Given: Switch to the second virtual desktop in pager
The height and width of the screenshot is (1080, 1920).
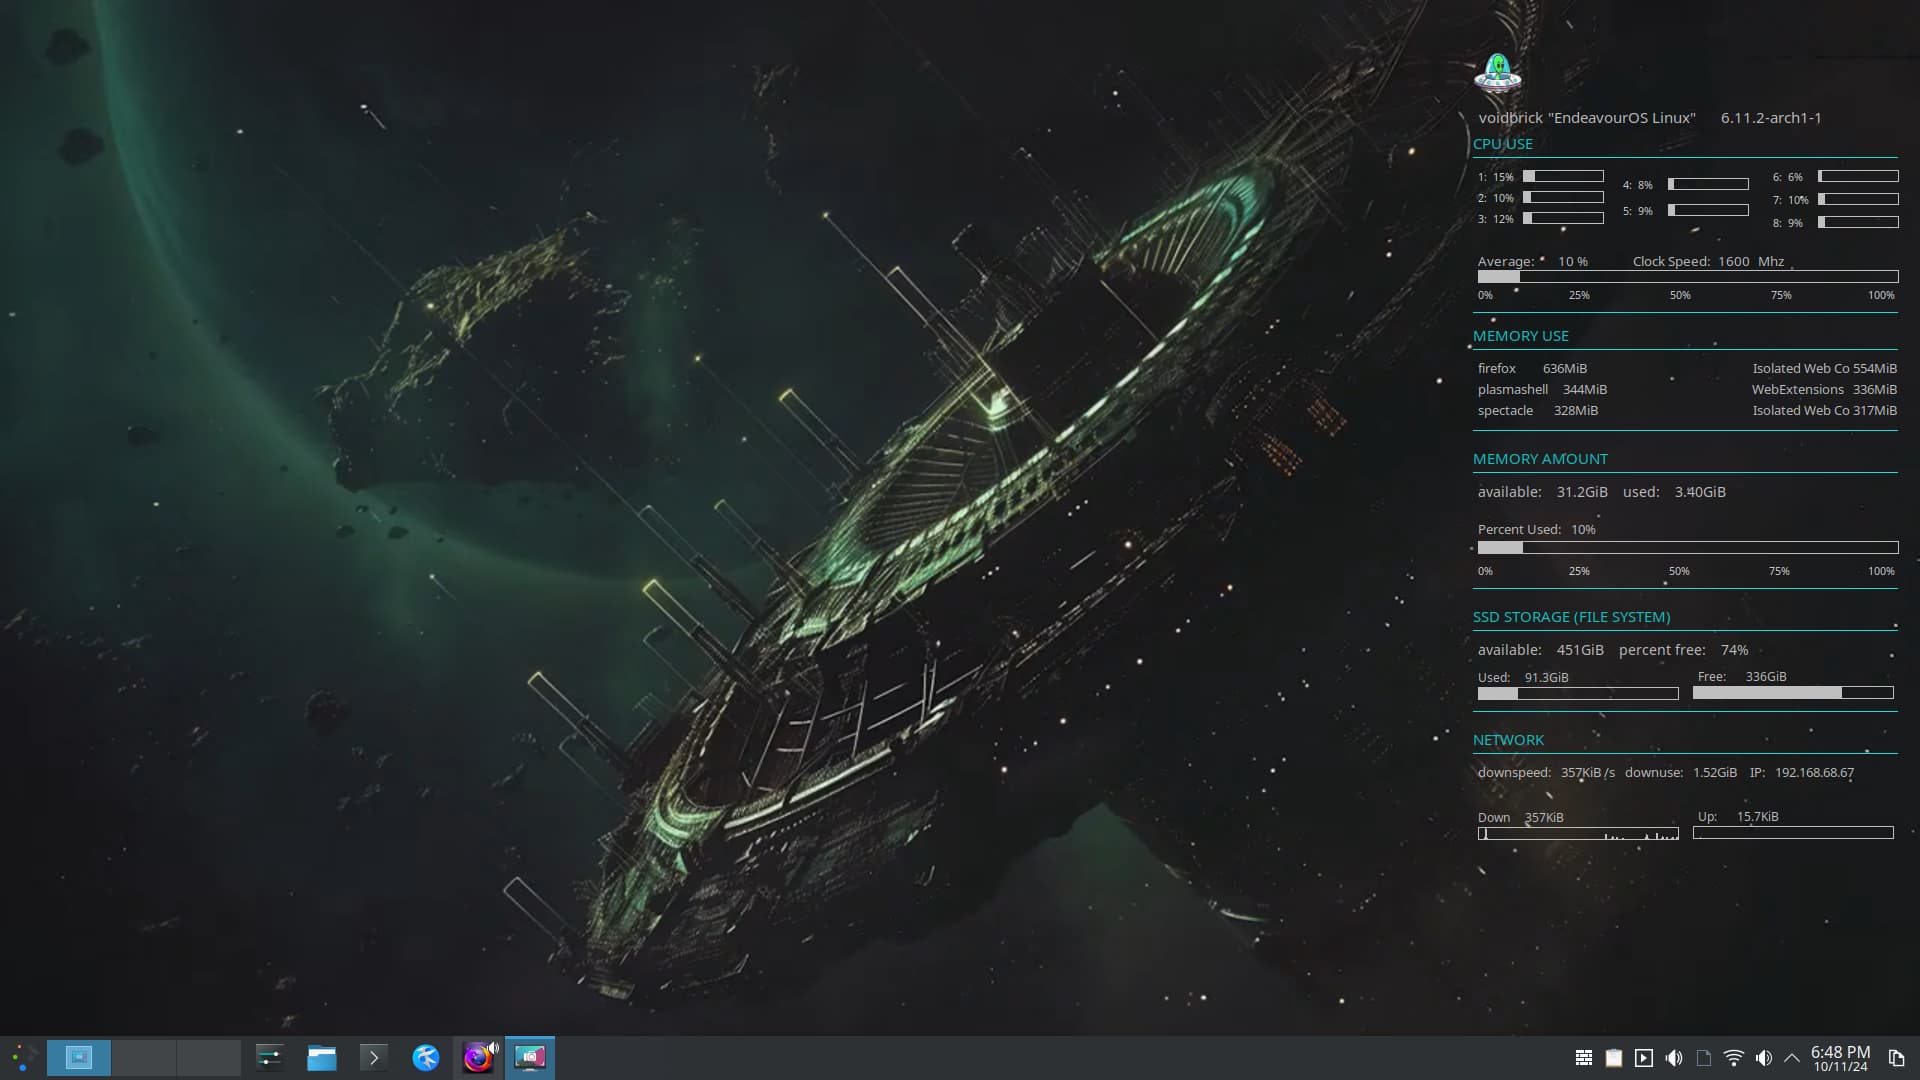Looking at the screenshot, I should 143,1057.
